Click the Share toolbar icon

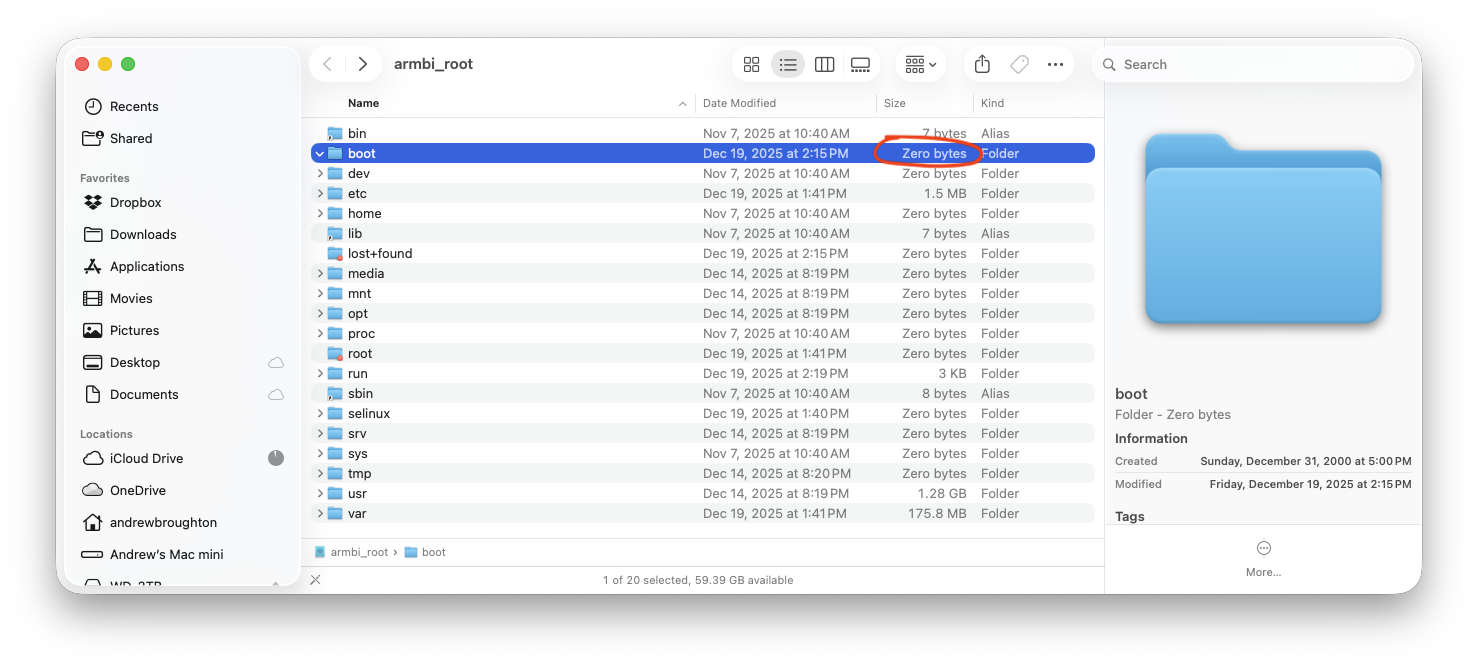pos(982,65)
